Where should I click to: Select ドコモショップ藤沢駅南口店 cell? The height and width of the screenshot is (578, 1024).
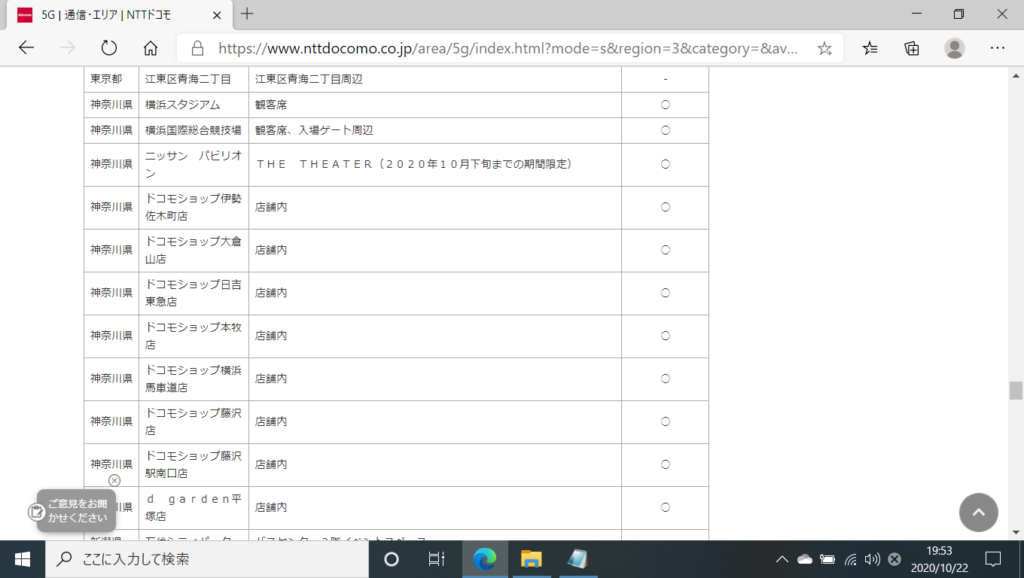click(193, 464)
